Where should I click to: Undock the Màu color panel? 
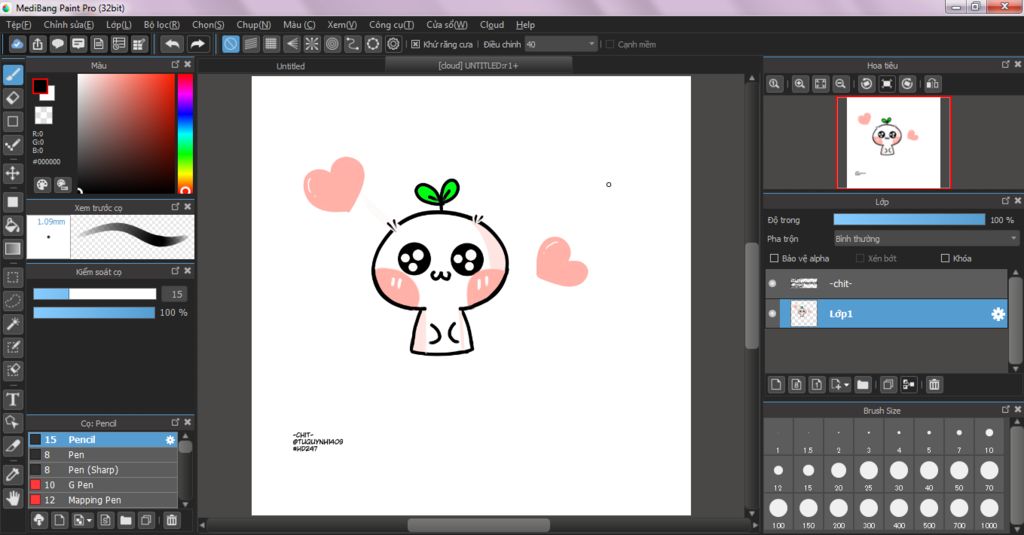click(175, 65)
